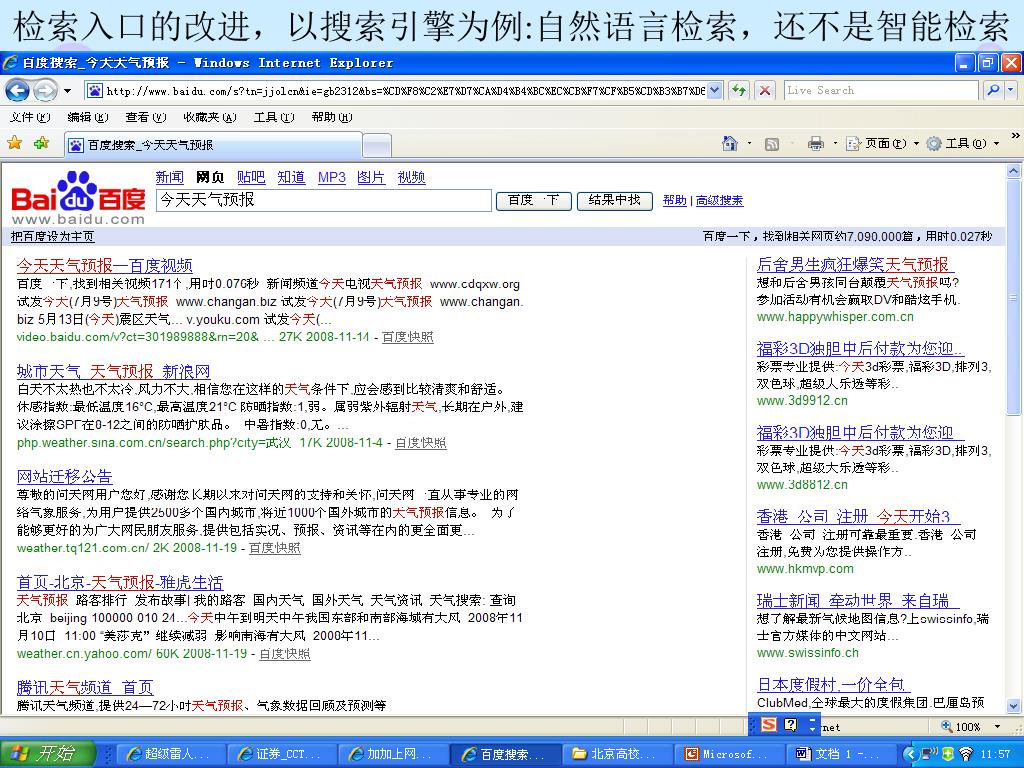
Task: Open the recent pages dropdown beside Forward
Action: [67, 91]
